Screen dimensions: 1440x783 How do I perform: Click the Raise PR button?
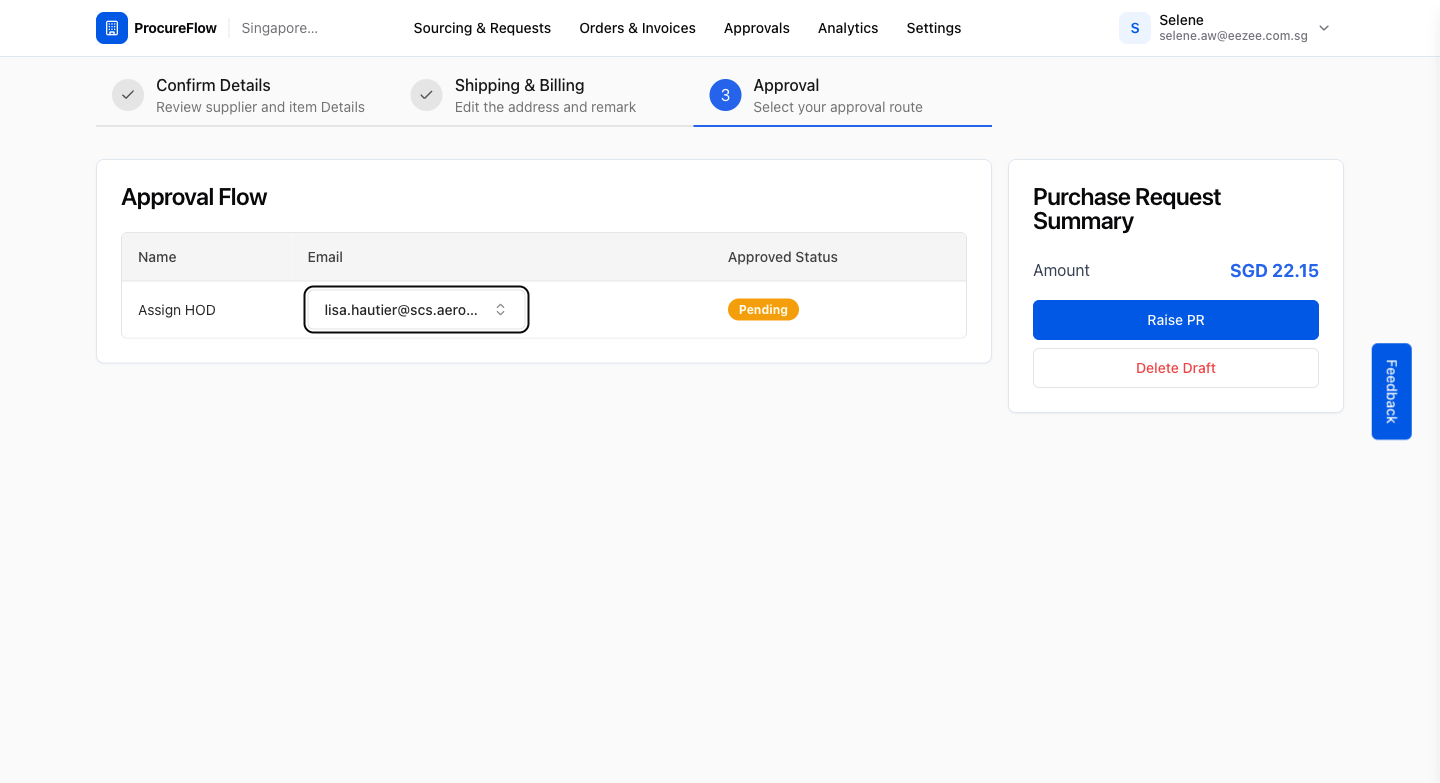[x=1176, y=320]
